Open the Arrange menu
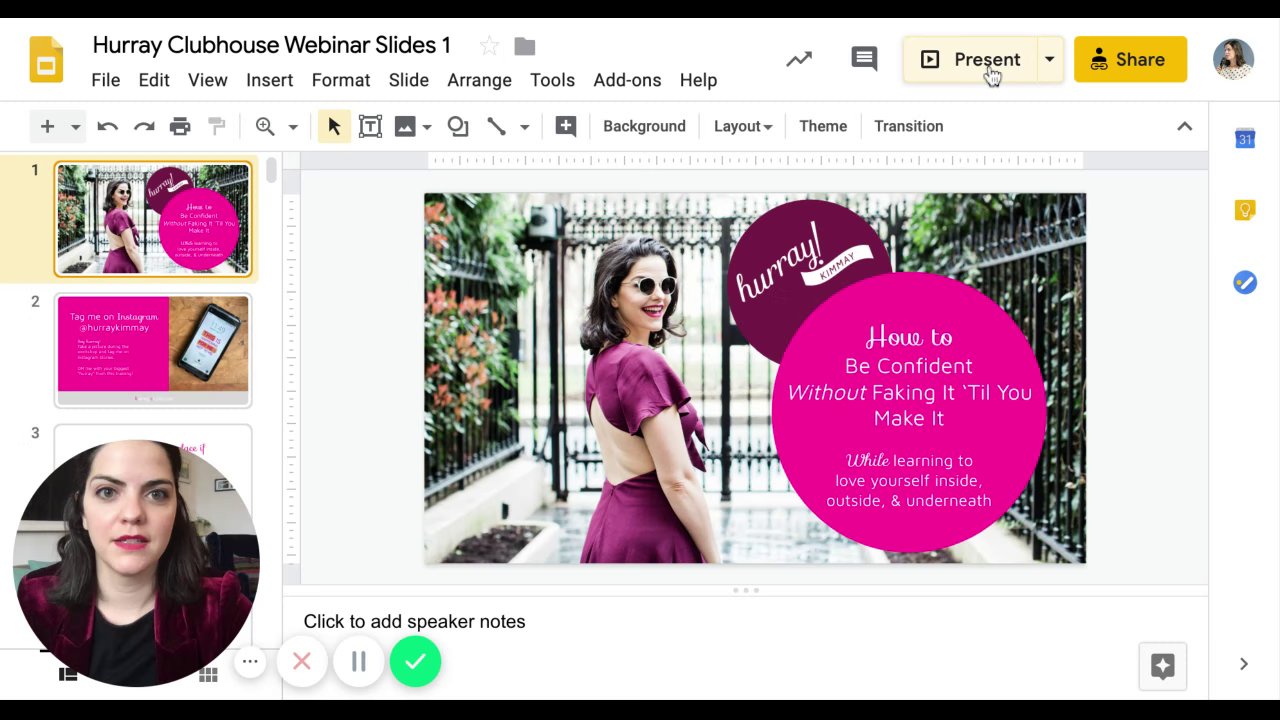 click(x=479, y=80)
